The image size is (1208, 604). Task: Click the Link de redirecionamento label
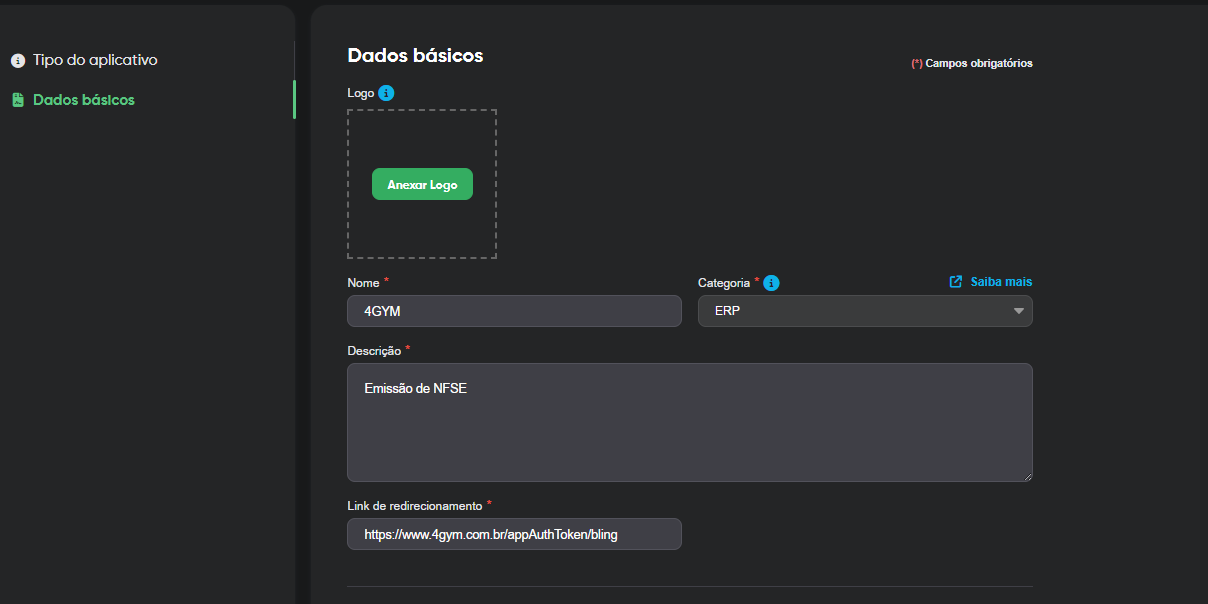[x=414, y=506]
